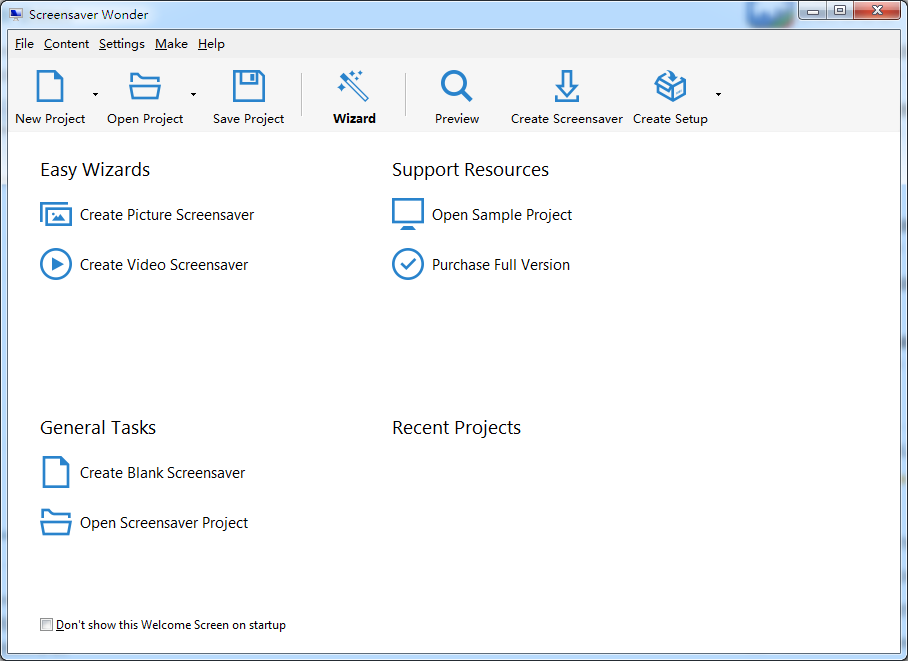Click the Preview toolbar label
This screenshot has width=908, height=661.
457,119
